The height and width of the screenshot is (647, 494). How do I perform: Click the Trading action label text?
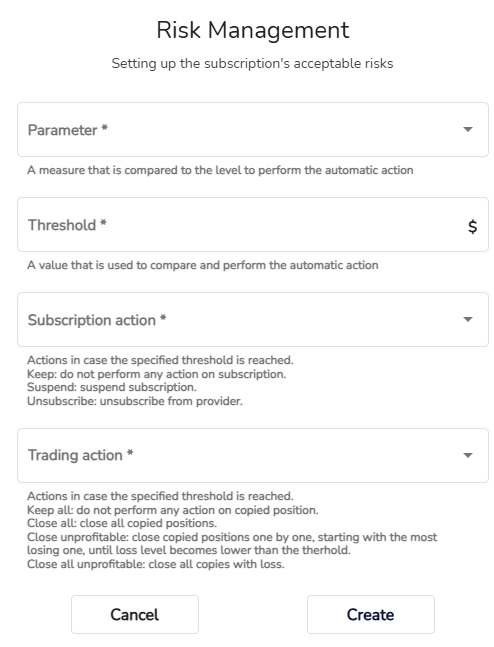click(x=80, y=455)
